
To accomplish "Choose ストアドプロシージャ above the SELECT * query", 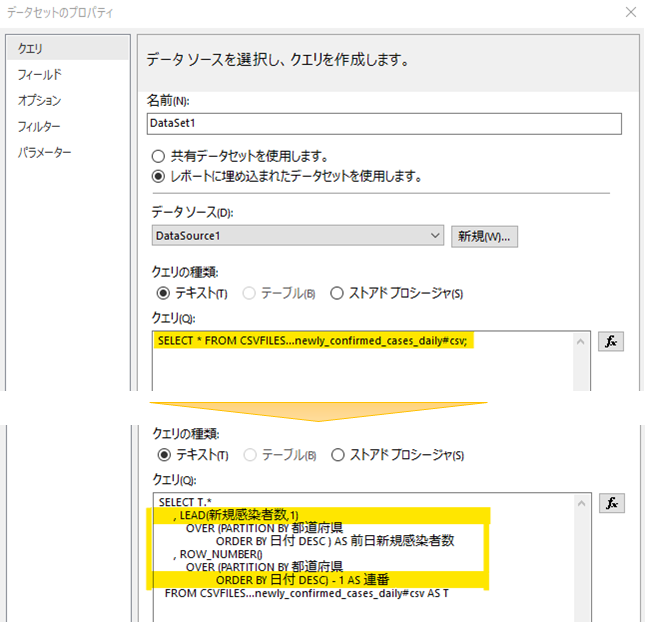I will tap(337, 293).
